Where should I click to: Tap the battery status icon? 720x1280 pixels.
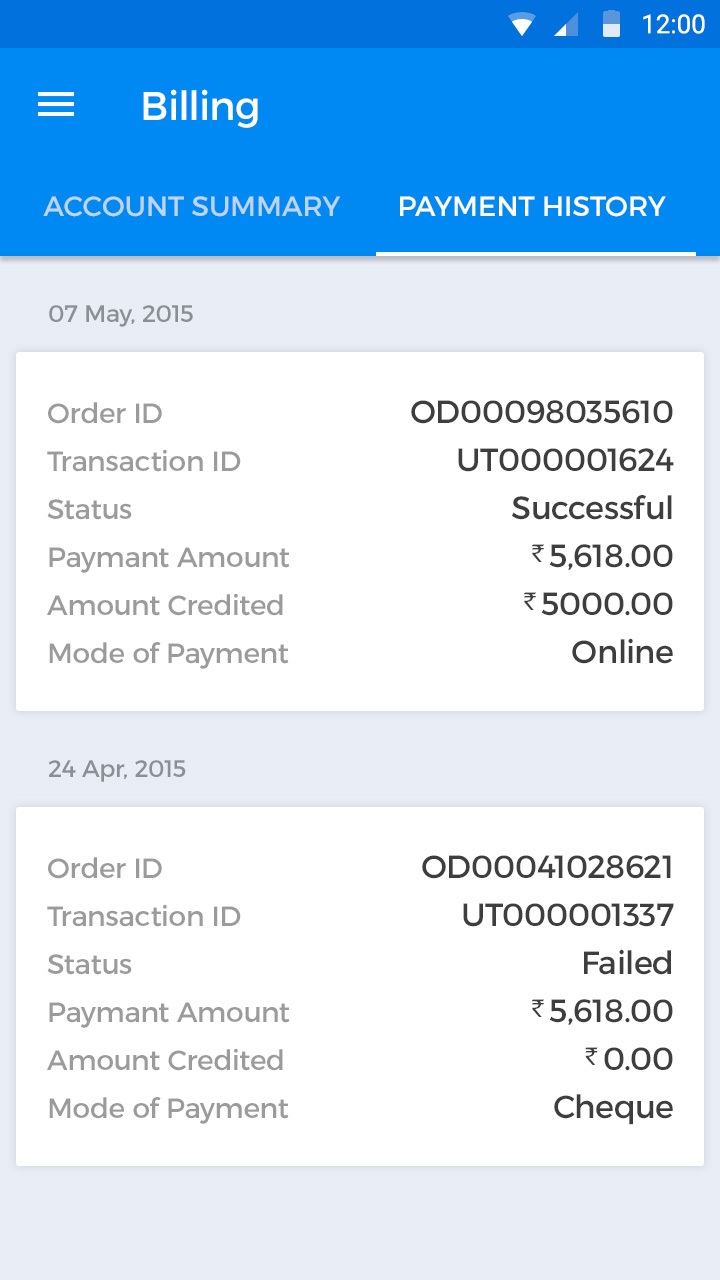click(x=611, y=24)
